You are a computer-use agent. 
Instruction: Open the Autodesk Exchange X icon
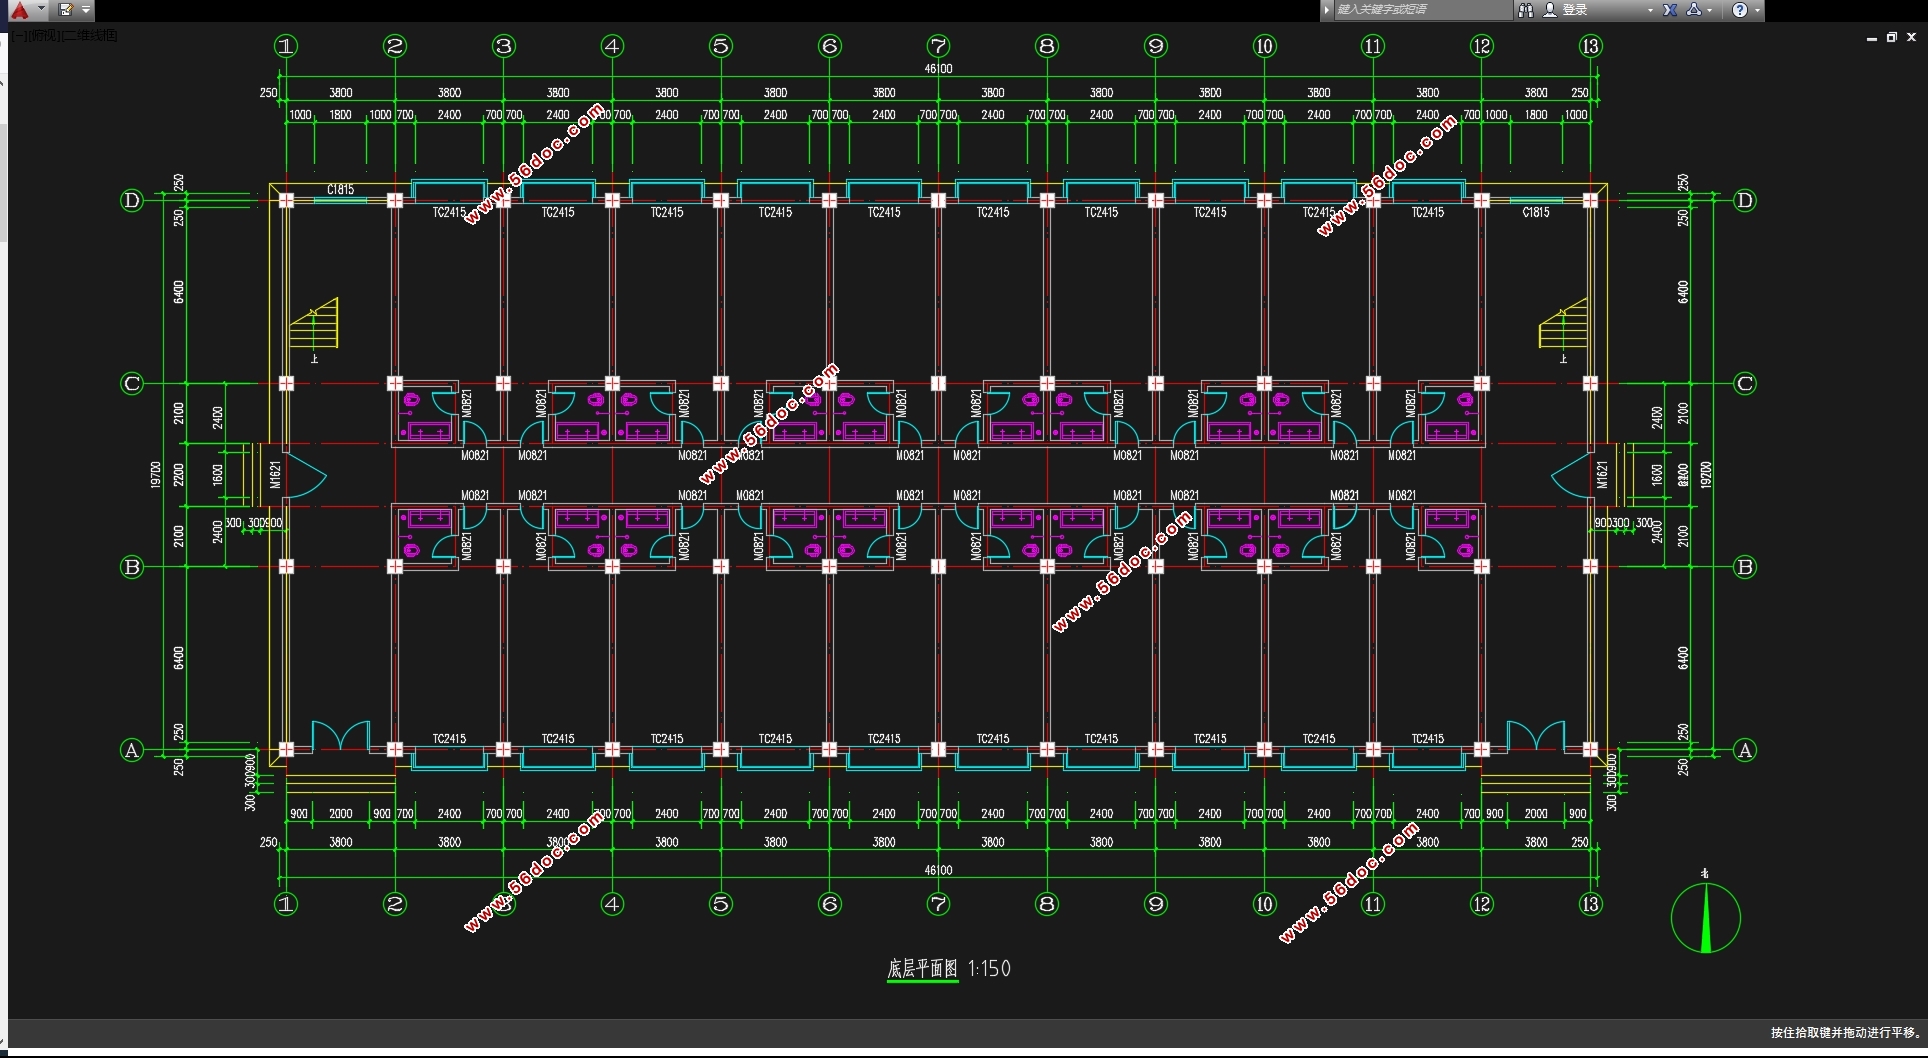[x=1670, y=10]
